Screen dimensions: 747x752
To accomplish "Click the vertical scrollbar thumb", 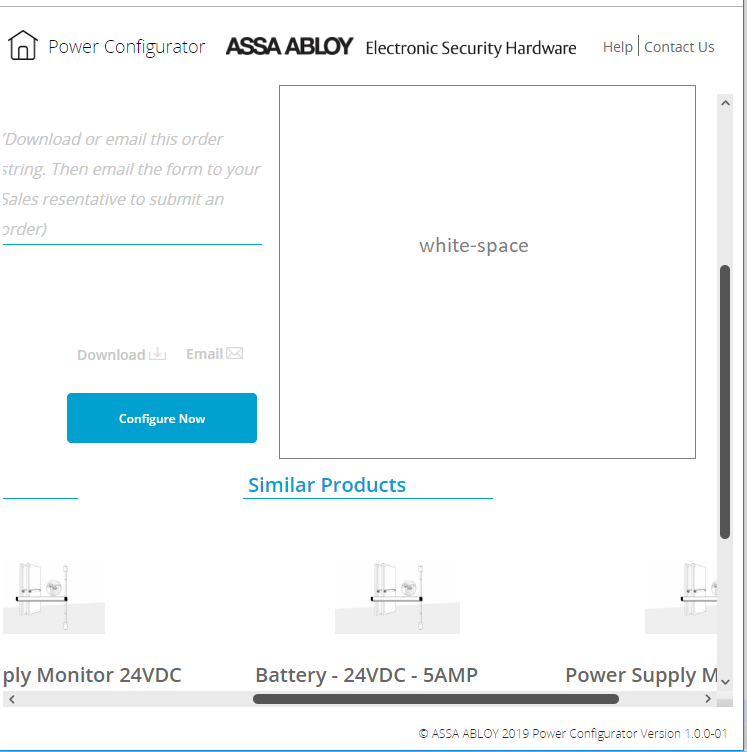I will click(726, 400).
